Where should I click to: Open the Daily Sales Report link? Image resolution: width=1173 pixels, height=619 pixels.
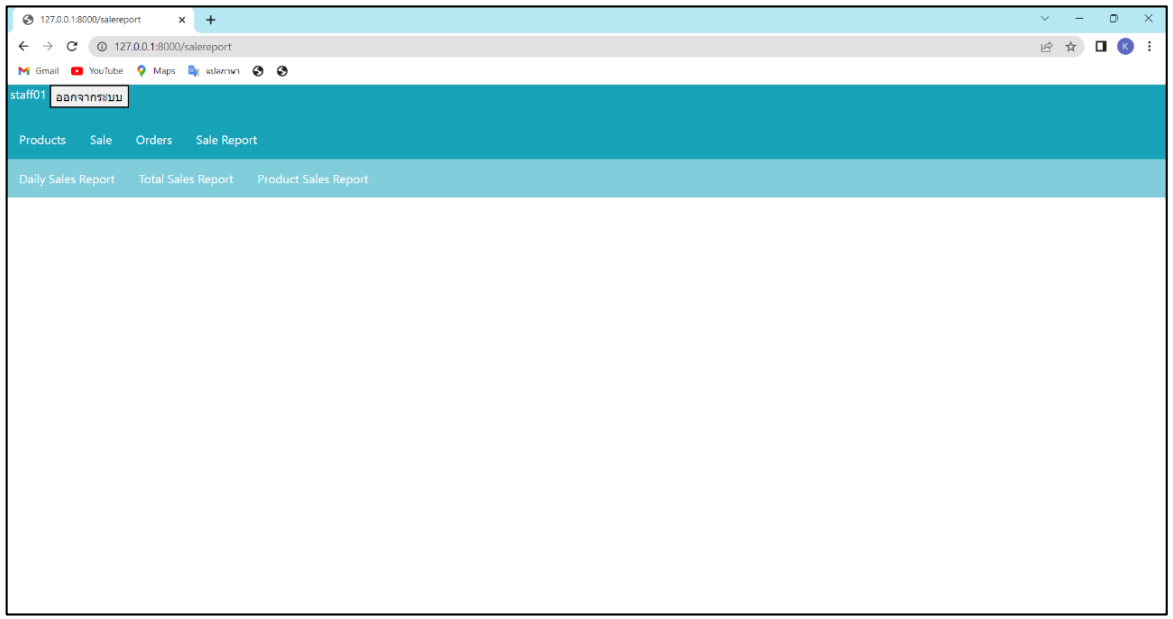coord(66,179)
